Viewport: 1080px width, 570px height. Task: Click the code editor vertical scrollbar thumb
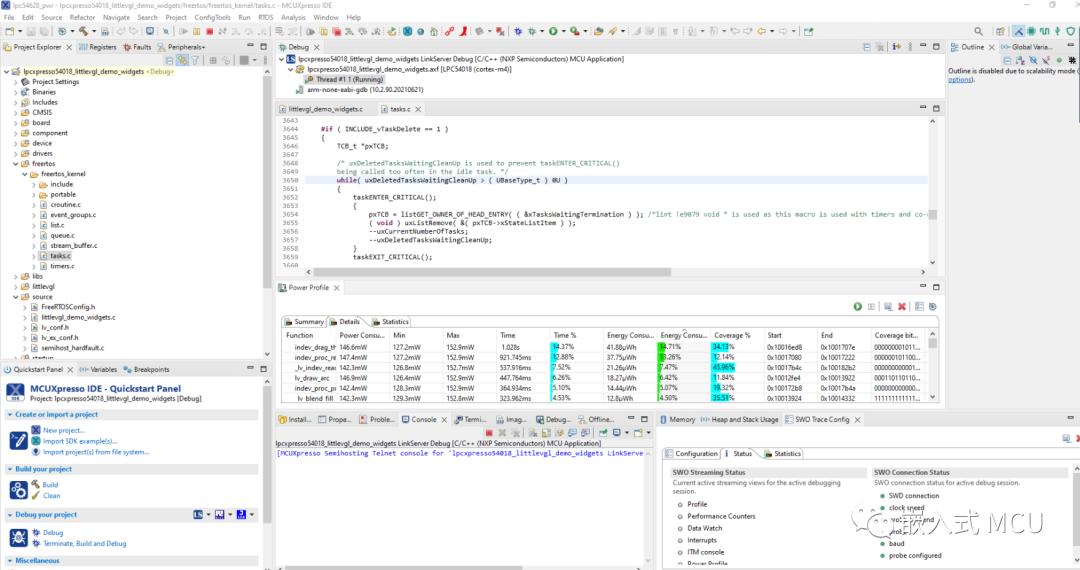coord(933,214)
